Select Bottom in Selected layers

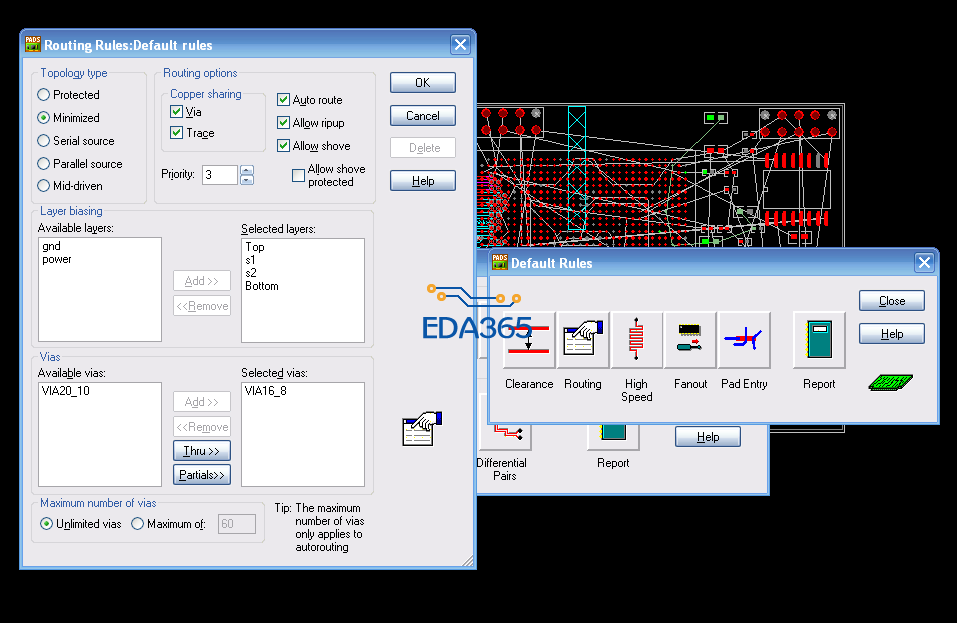262,286
